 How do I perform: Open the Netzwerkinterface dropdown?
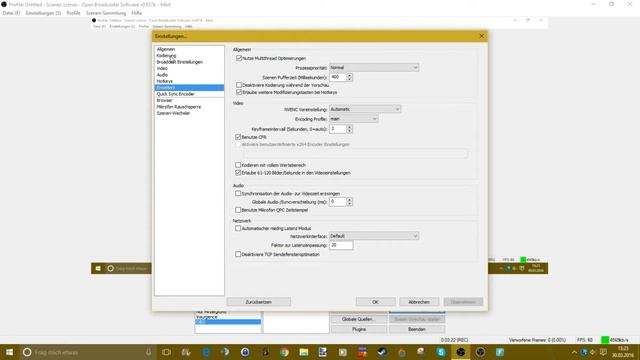(x=374, y=236)
